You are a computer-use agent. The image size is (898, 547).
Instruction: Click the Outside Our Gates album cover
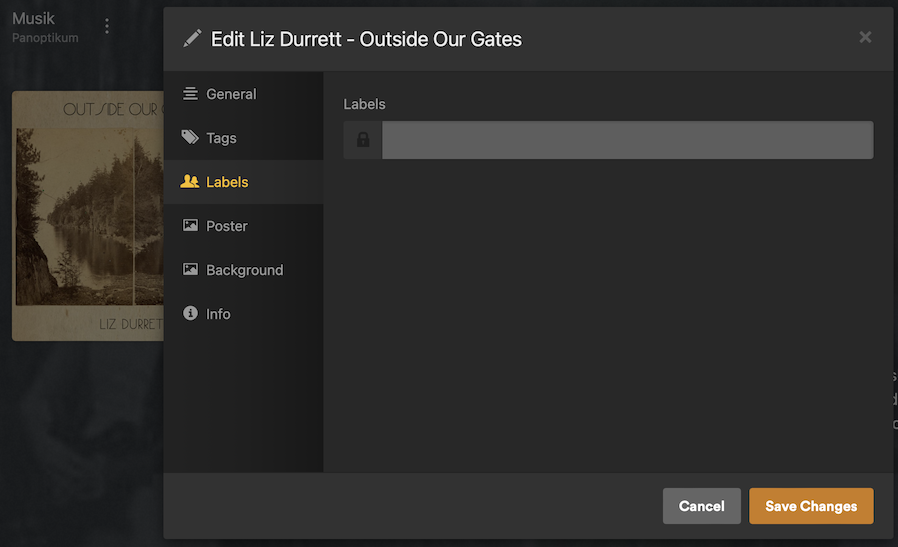pyautogui.click(x=88, y=216)
